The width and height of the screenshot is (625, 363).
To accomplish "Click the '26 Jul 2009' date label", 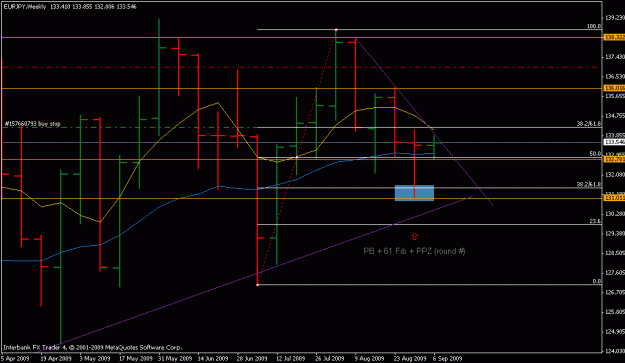I will (x=330, y=358).
